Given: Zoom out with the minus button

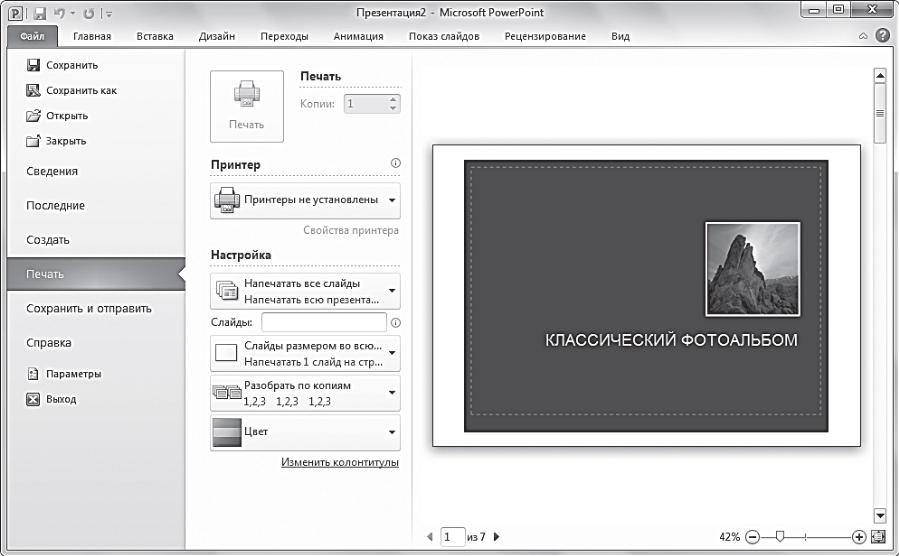Looking at the screenshot, I should [752, 537].
